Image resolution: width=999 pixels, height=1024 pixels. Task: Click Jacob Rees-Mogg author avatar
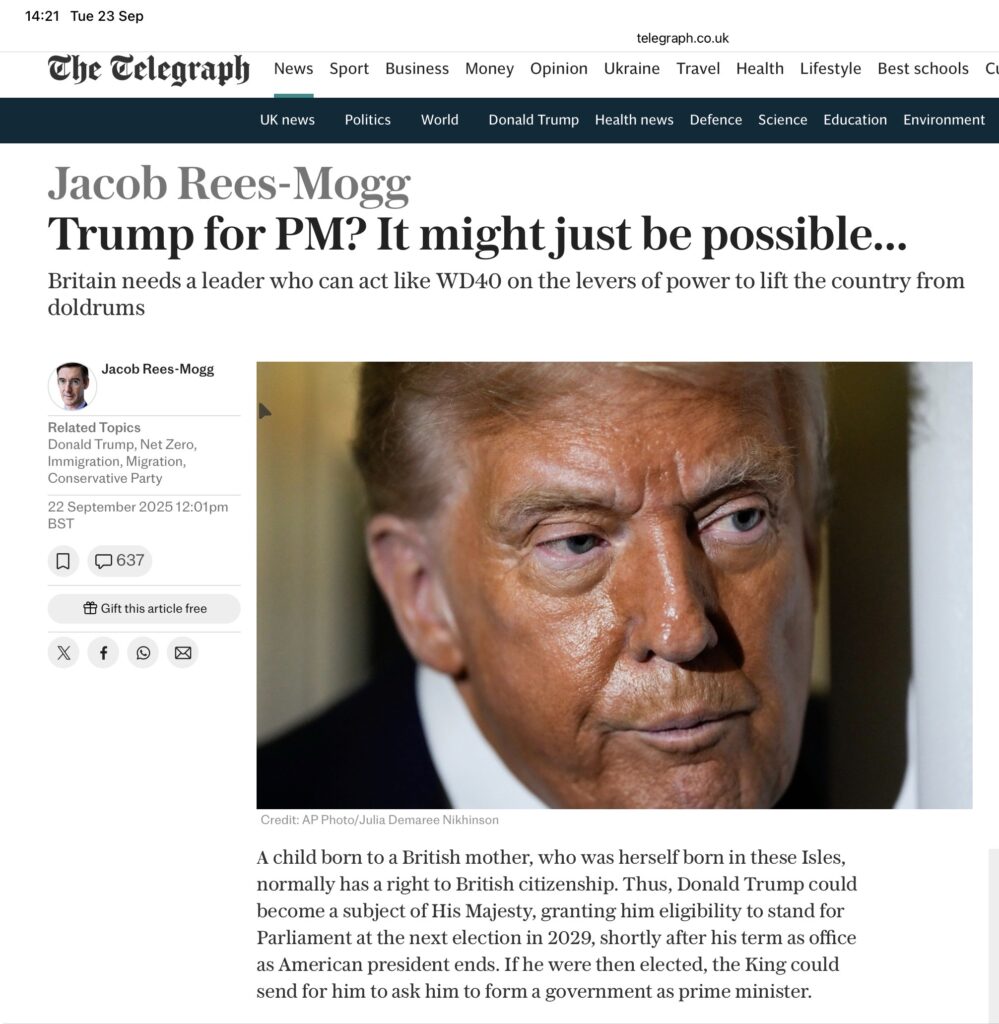(72, 386)
